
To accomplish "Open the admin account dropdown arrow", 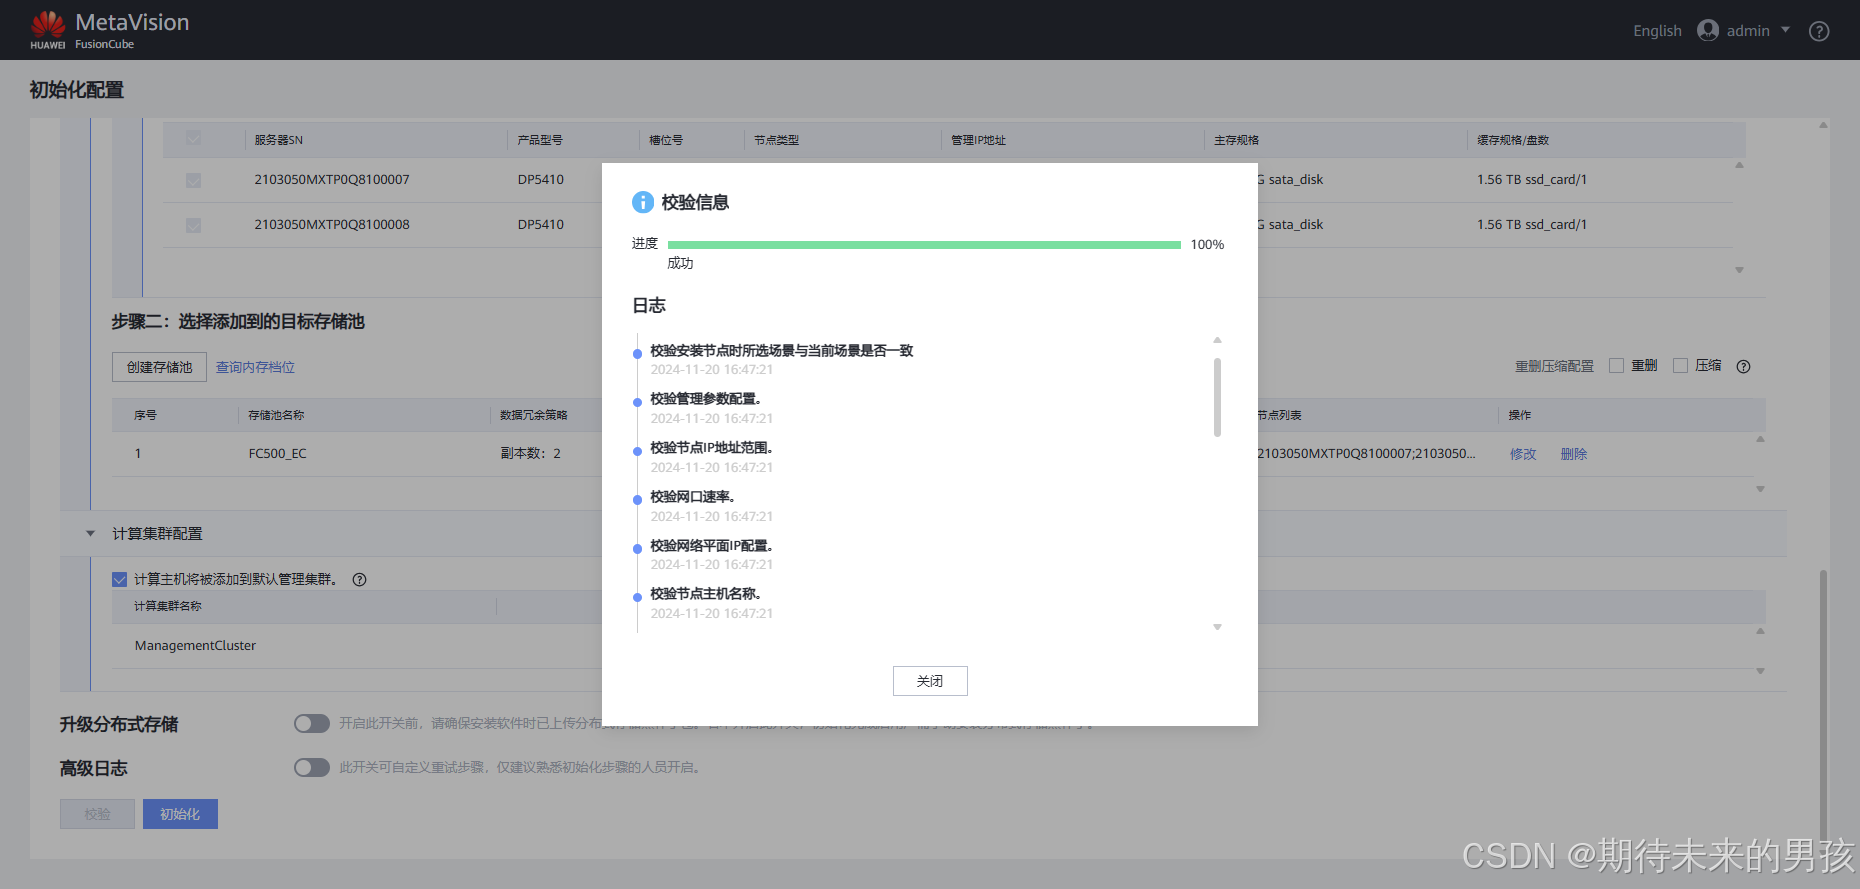I will coord(1785,30).
